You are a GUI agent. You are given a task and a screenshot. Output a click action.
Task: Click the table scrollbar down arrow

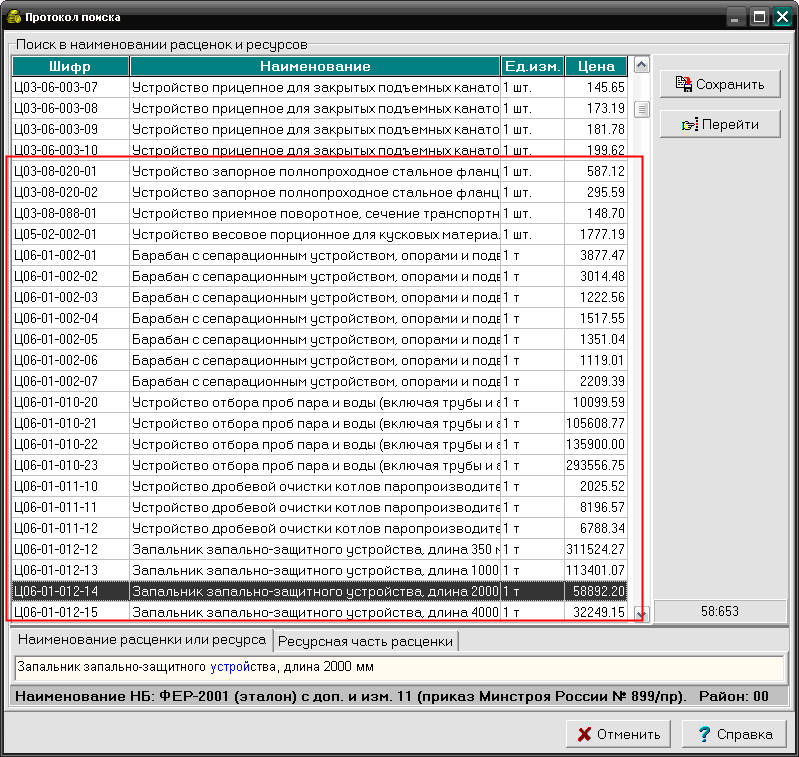642,614
